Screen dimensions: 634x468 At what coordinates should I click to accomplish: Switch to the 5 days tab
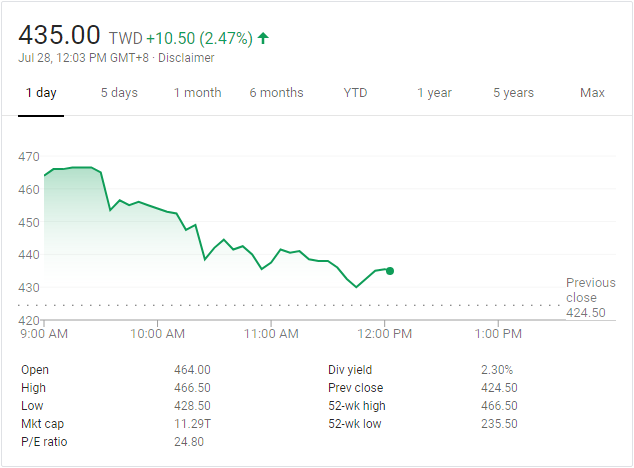point(119,93)
